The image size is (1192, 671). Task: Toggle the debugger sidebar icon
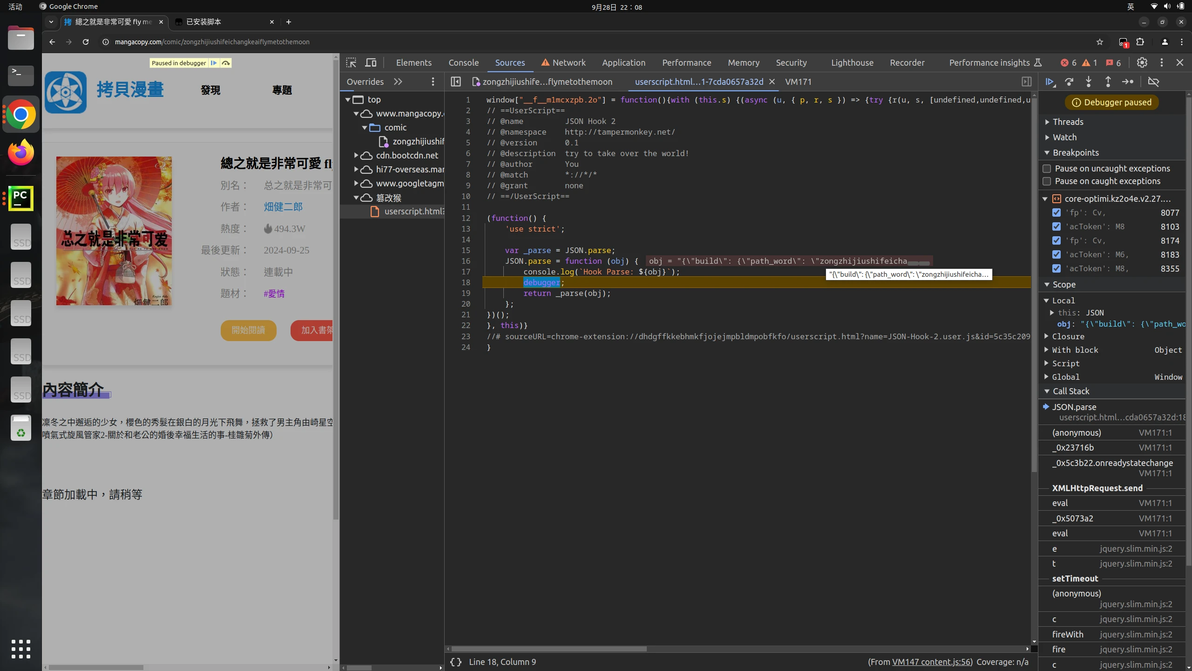[x=1026, y=81]
